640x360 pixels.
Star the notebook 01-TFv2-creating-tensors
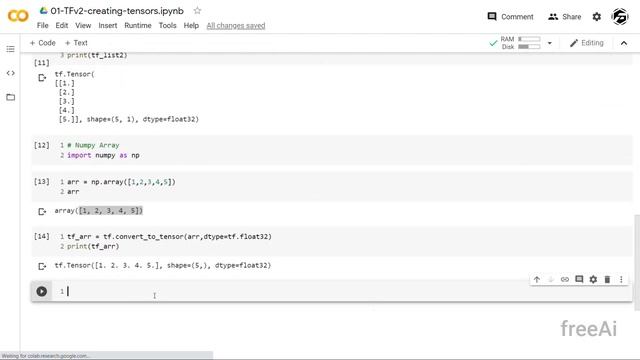click(197, 11)
